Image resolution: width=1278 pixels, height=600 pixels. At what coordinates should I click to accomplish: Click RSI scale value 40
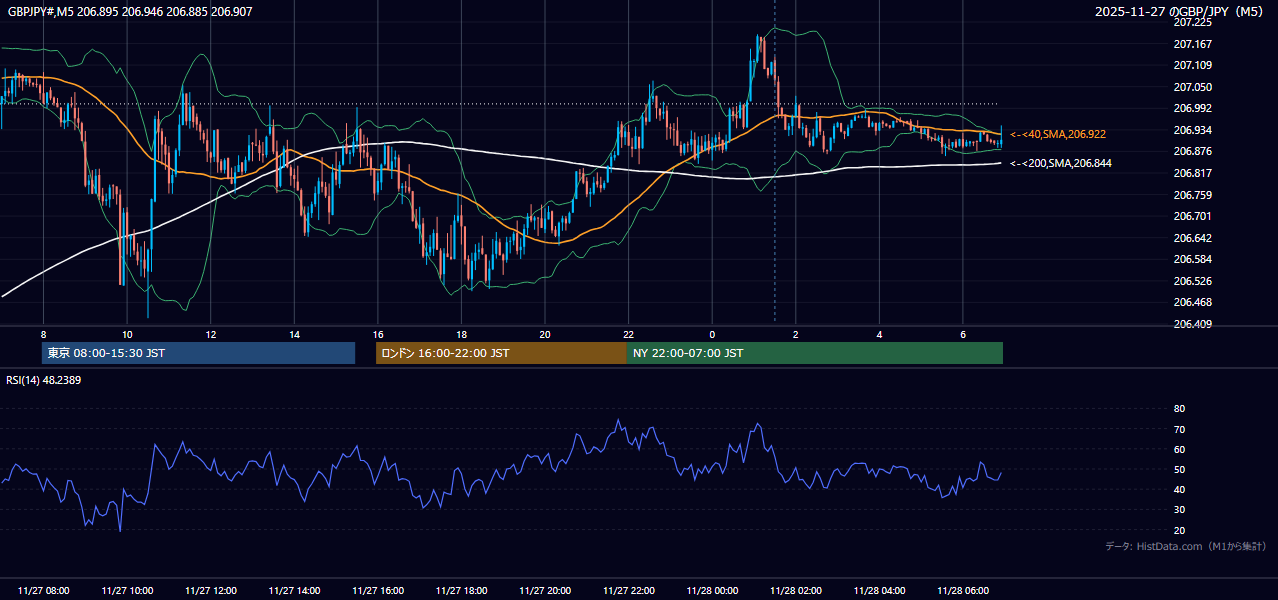click(1179, 489)
